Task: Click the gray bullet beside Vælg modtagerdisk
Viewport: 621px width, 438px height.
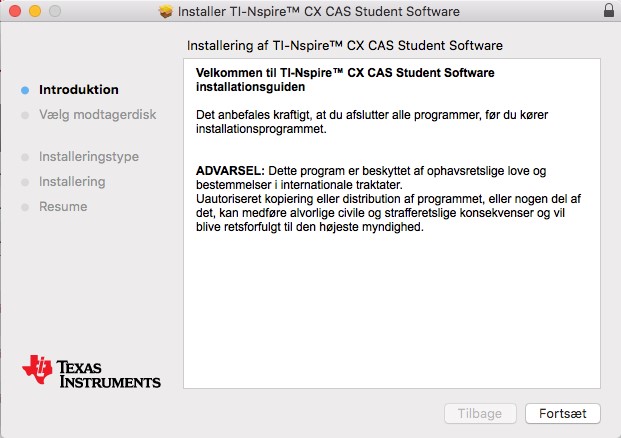Action: click(25, 115)
